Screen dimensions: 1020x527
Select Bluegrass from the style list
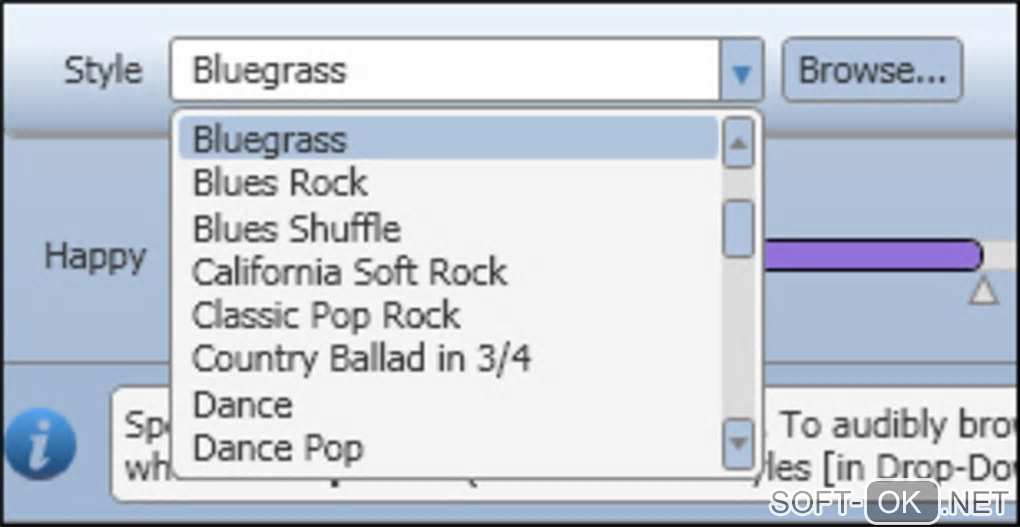[x=270, y=139]
